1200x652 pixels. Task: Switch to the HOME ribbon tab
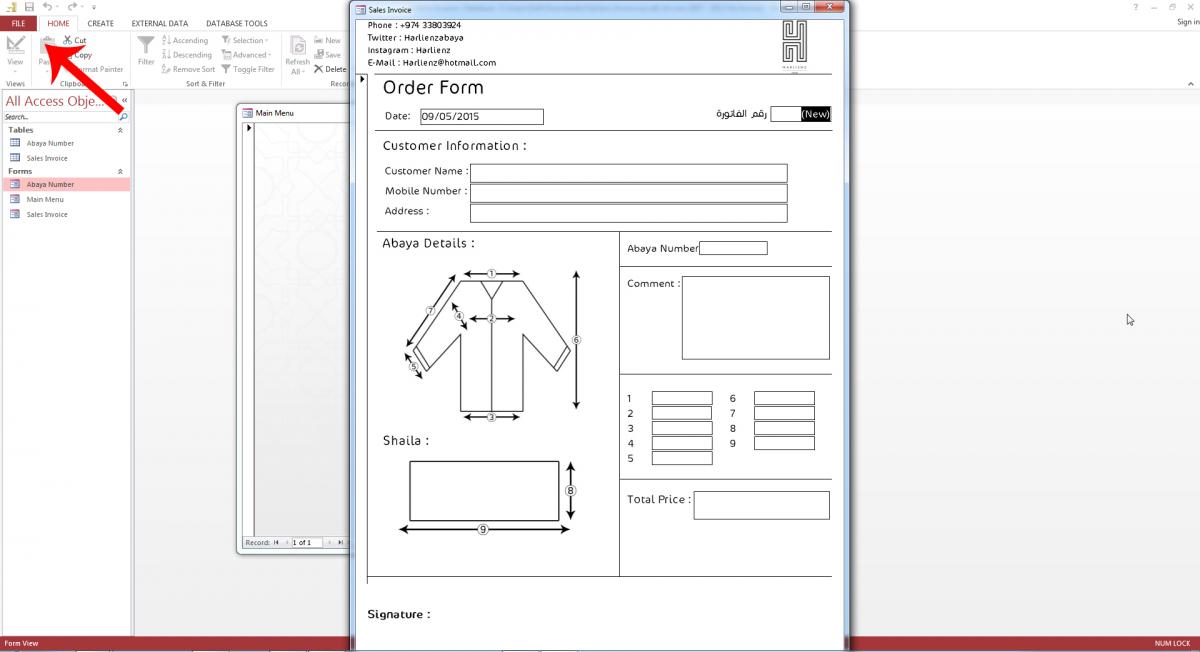(x=58, y=23)
